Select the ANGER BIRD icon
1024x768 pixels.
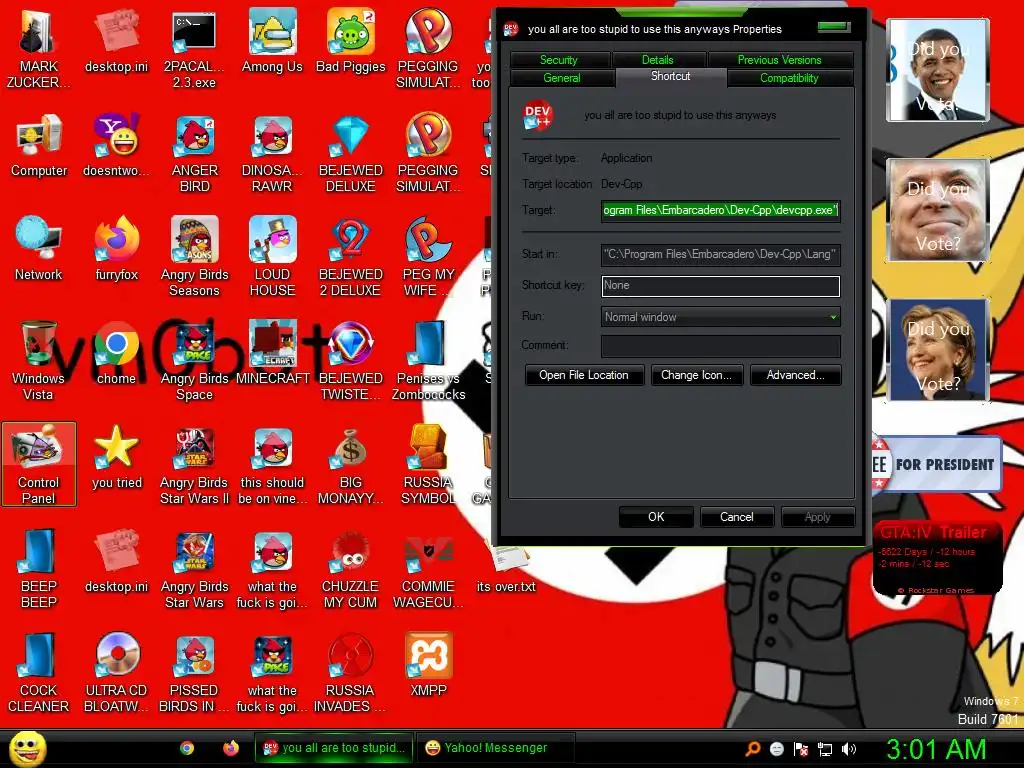click(x=195, y=153)
